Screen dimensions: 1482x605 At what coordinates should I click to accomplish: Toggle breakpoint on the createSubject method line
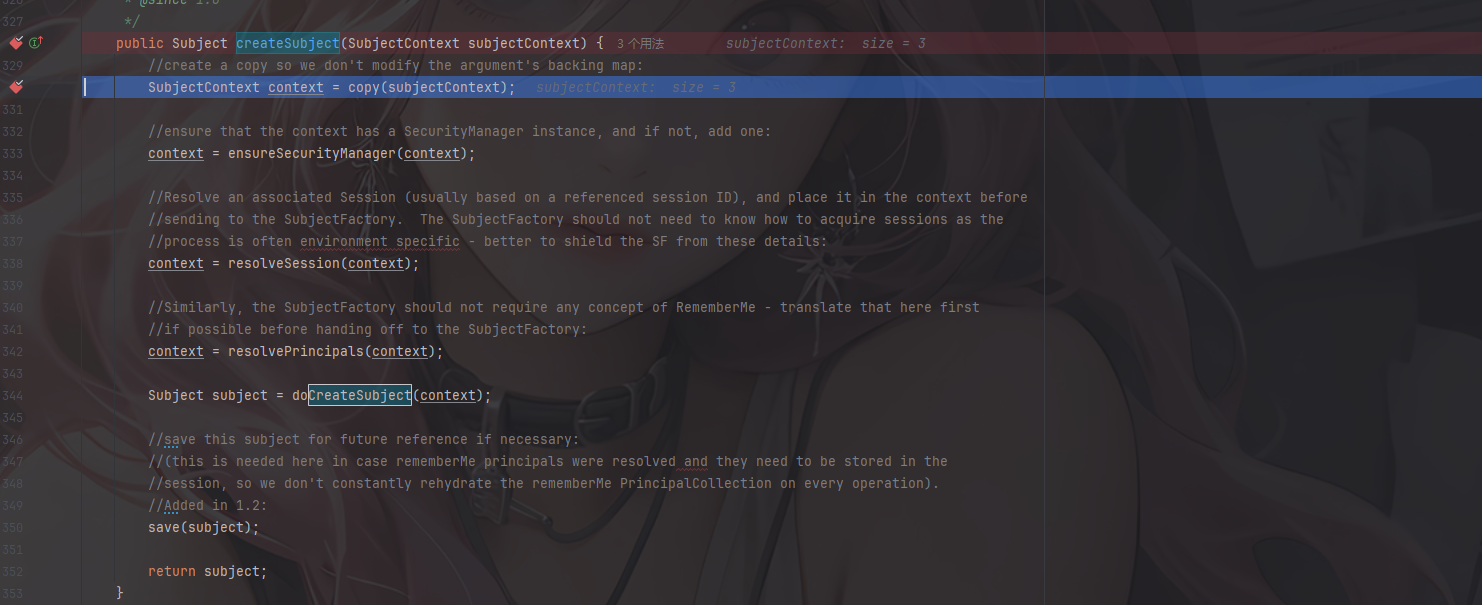click(15, 43)
